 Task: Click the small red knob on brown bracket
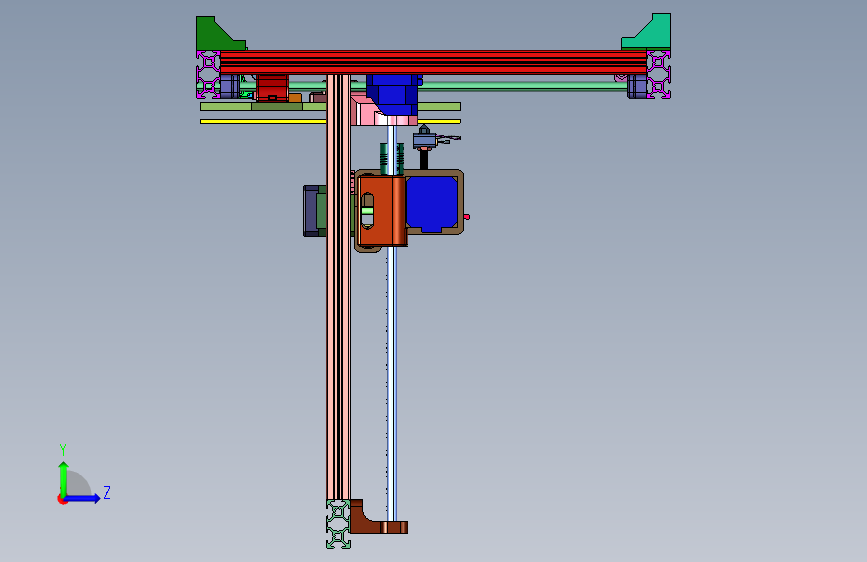point(467,217)
